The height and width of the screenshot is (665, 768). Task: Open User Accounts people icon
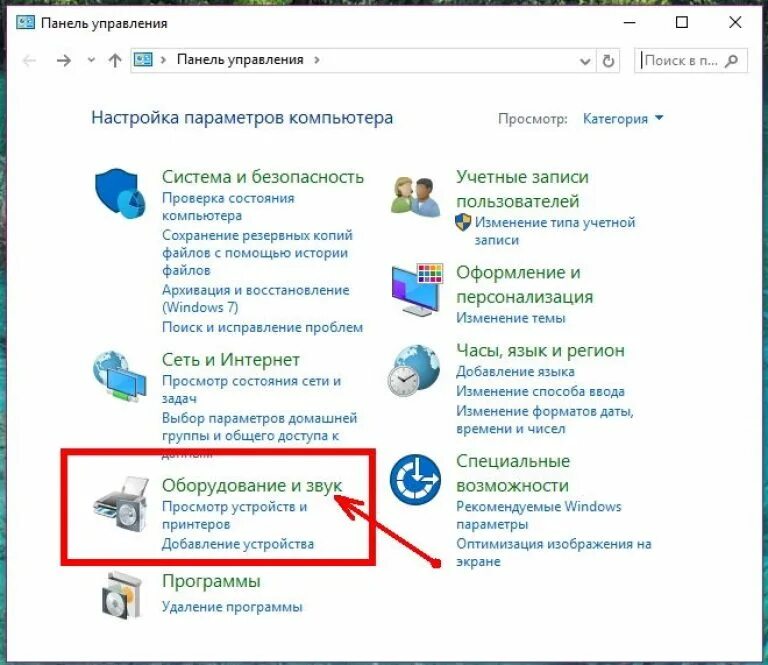(x=416, y=196)
